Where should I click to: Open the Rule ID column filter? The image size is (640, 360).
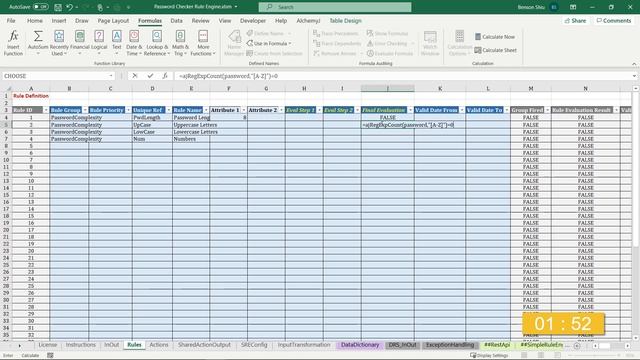[x=46, y=110]
